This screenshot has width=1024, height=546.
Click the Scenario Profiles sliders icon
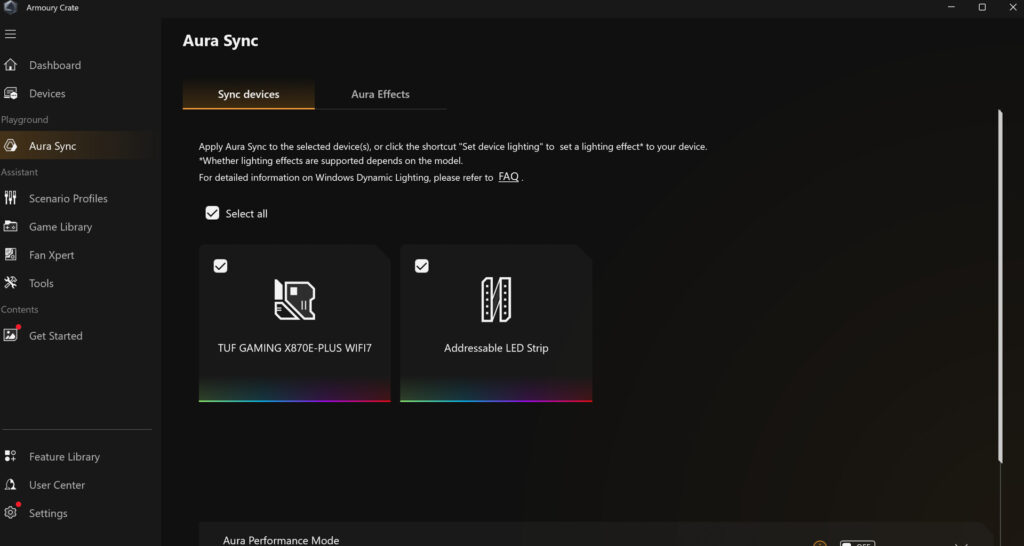pos(10,198)
